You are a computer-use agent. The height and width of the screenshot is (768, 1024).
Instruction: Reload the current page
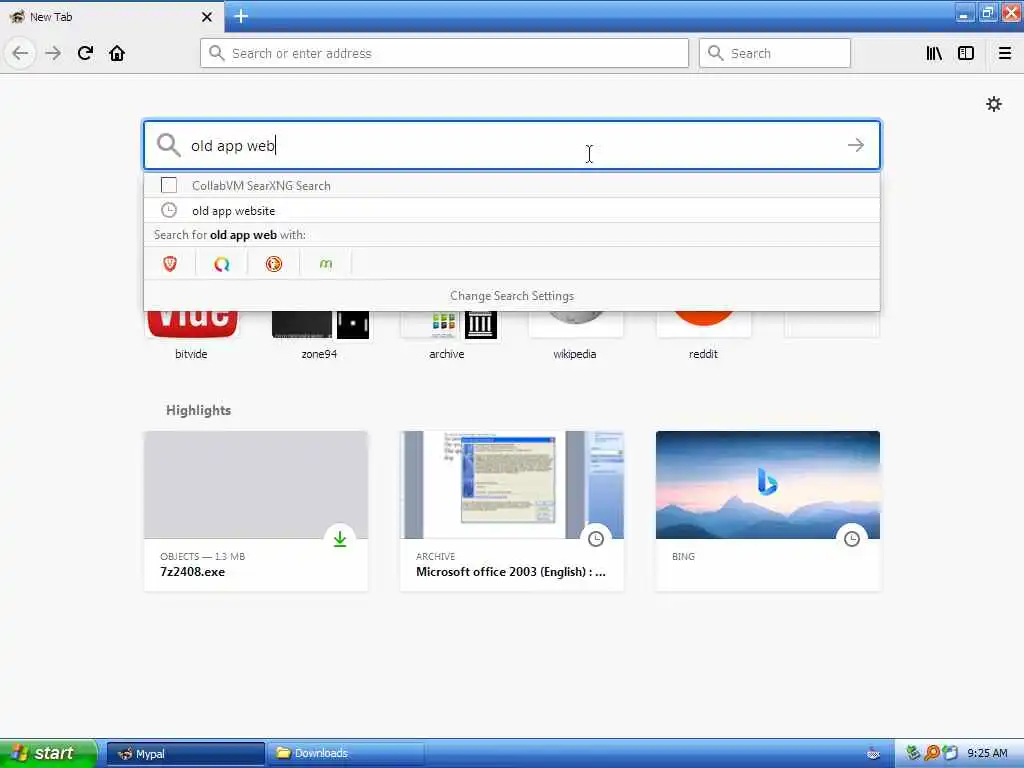coord(85,53)
